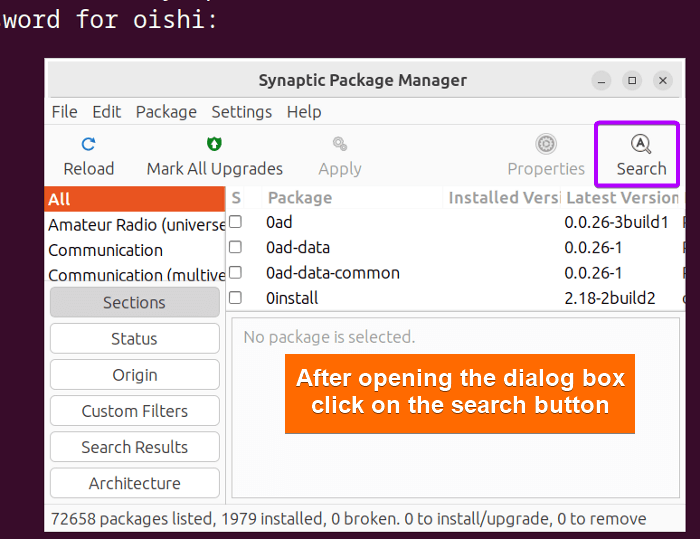This screenshot has height=539, width=700.
Task: Click the 0ad-data version 0.0.26-1 cell
Action: tap(593, 247)
